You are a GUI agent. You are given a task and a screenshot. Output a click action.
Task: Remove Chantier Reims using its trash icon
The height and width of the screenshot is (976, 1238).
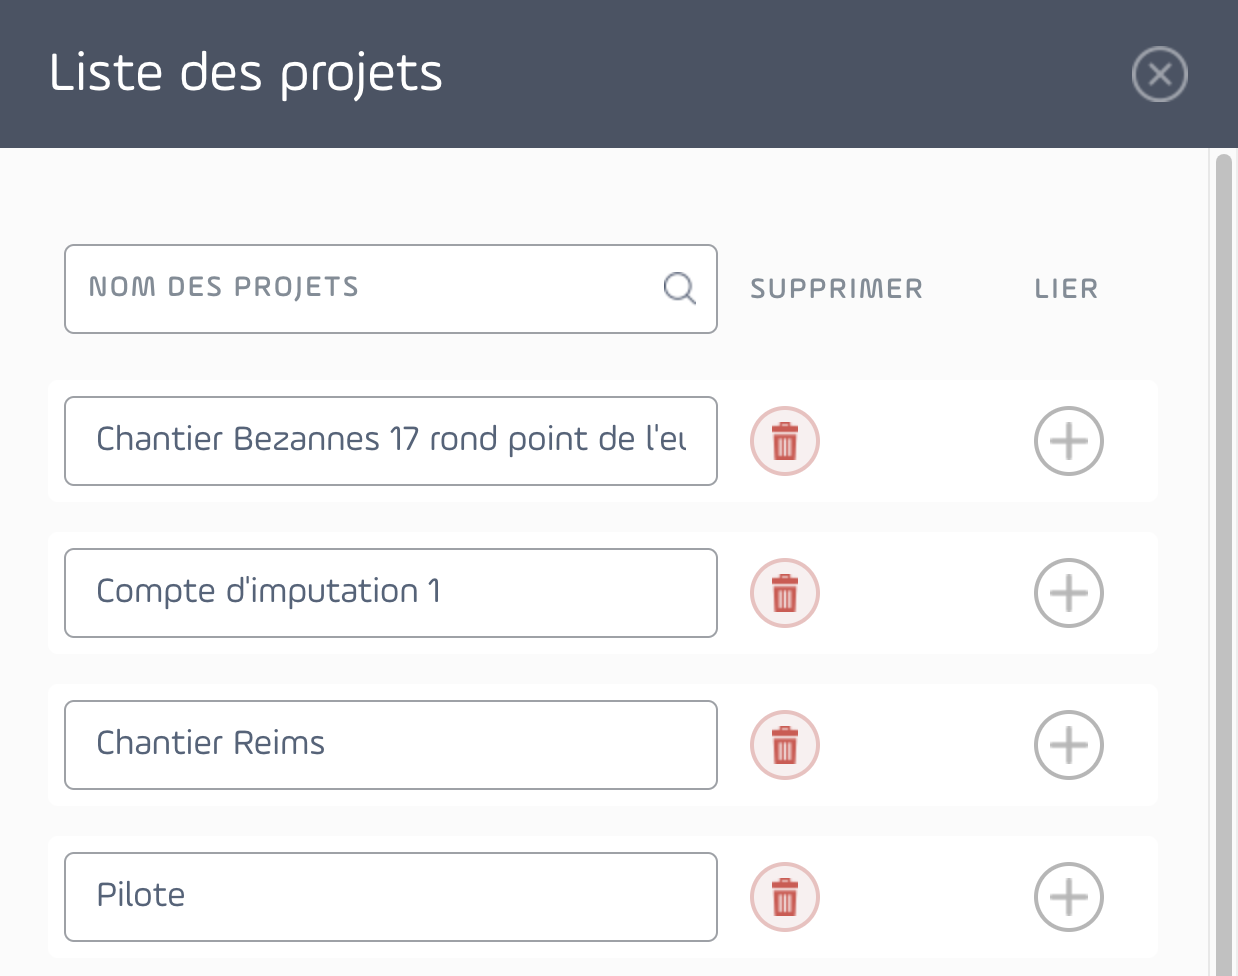[x=785, y=745]
